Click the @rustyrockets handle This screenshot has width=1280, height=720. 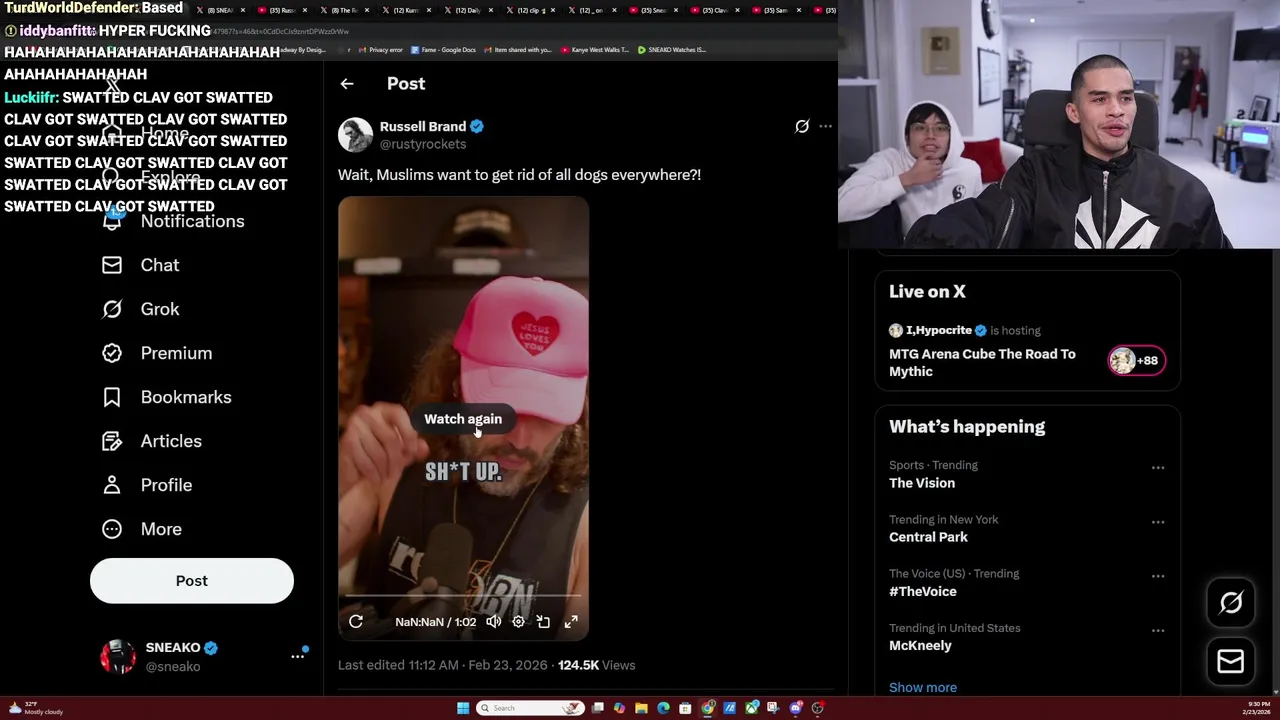(x=423, y=144)
